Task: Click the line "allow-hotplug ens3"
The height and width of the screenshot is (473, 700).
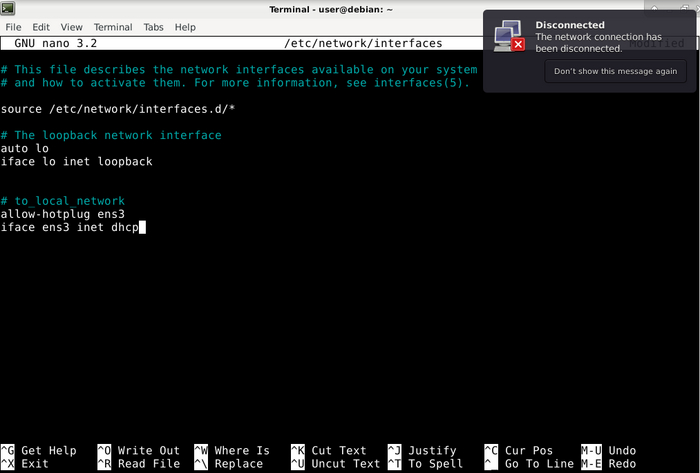Action: [62, 214]
